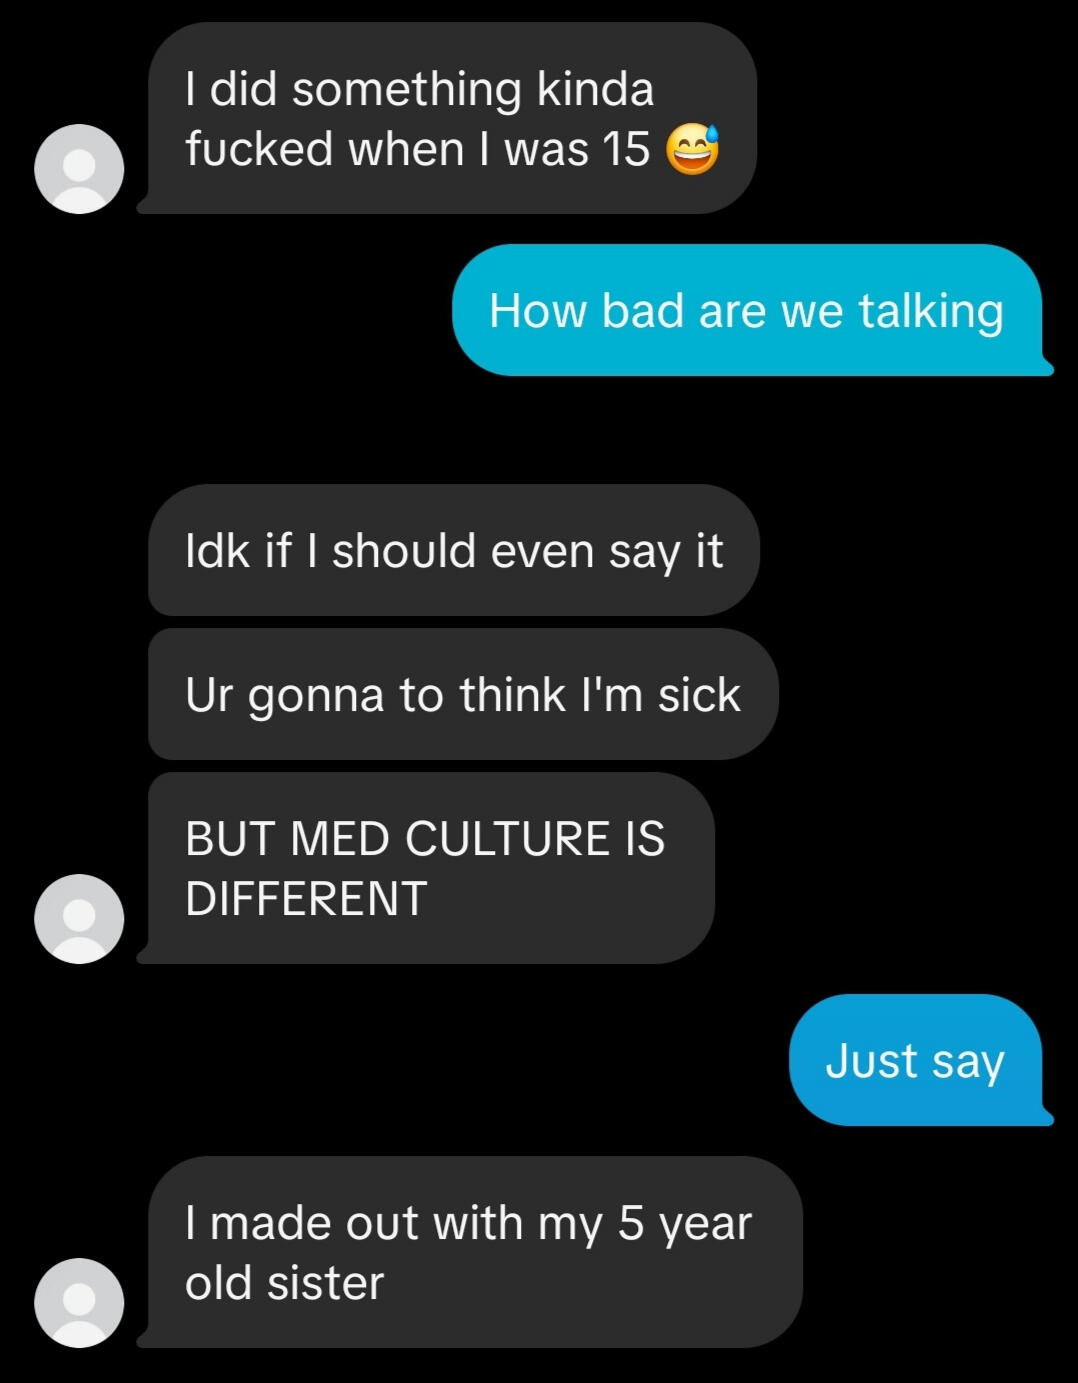This screenshot has height=1383, width=1078.
Task: Click the word 'DIFFERENT' in caps message
Action: point(306,898)
